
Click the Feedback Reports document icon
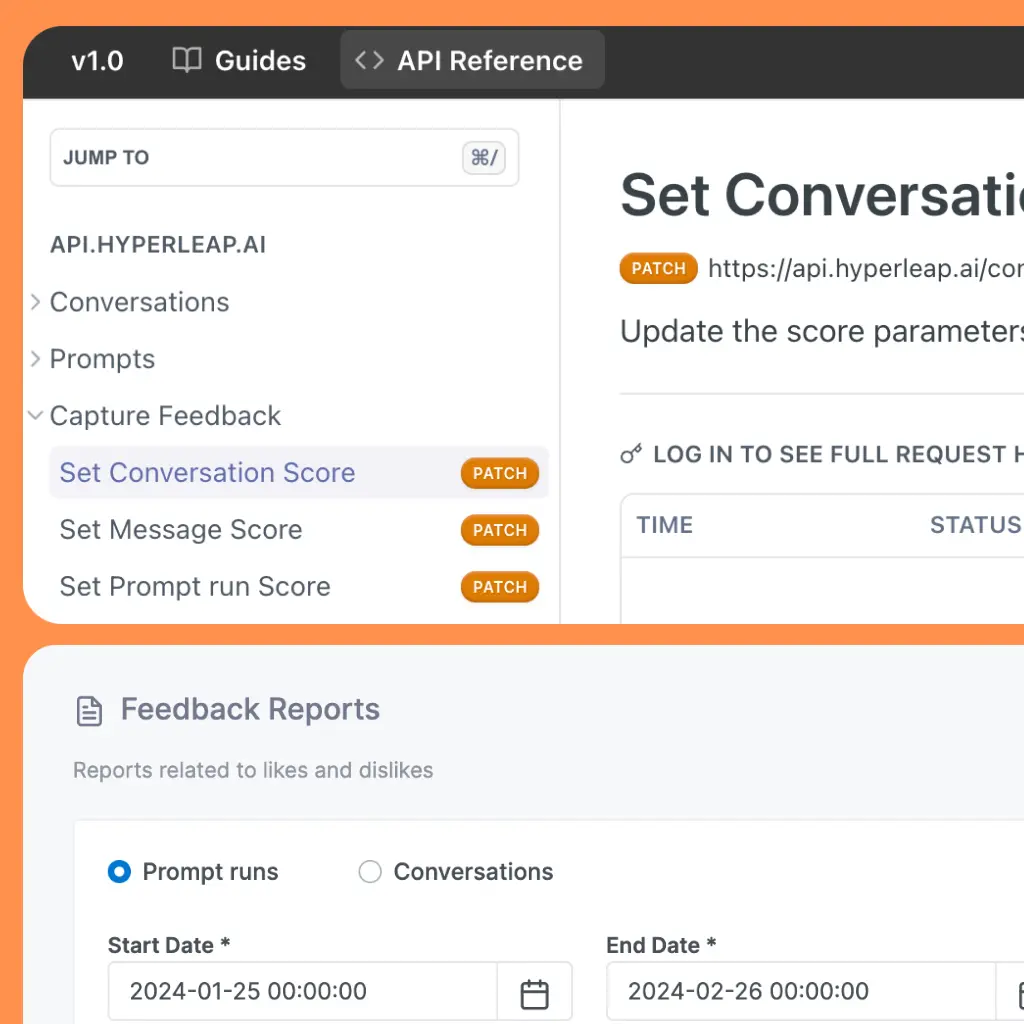[x=90, y=711]
